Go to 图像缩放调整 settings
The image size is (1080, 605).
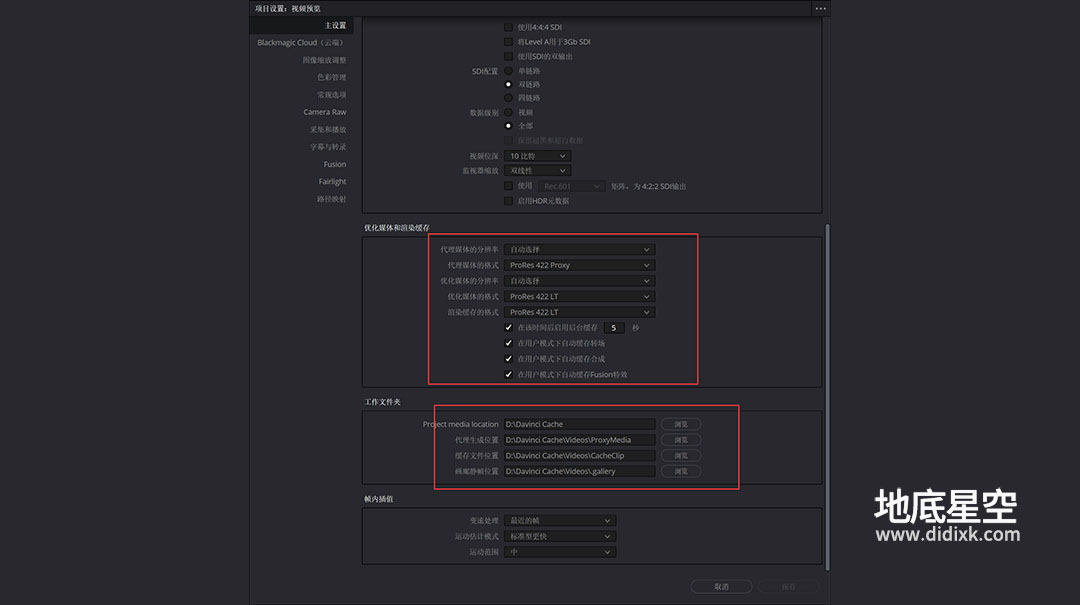(324, 60)
